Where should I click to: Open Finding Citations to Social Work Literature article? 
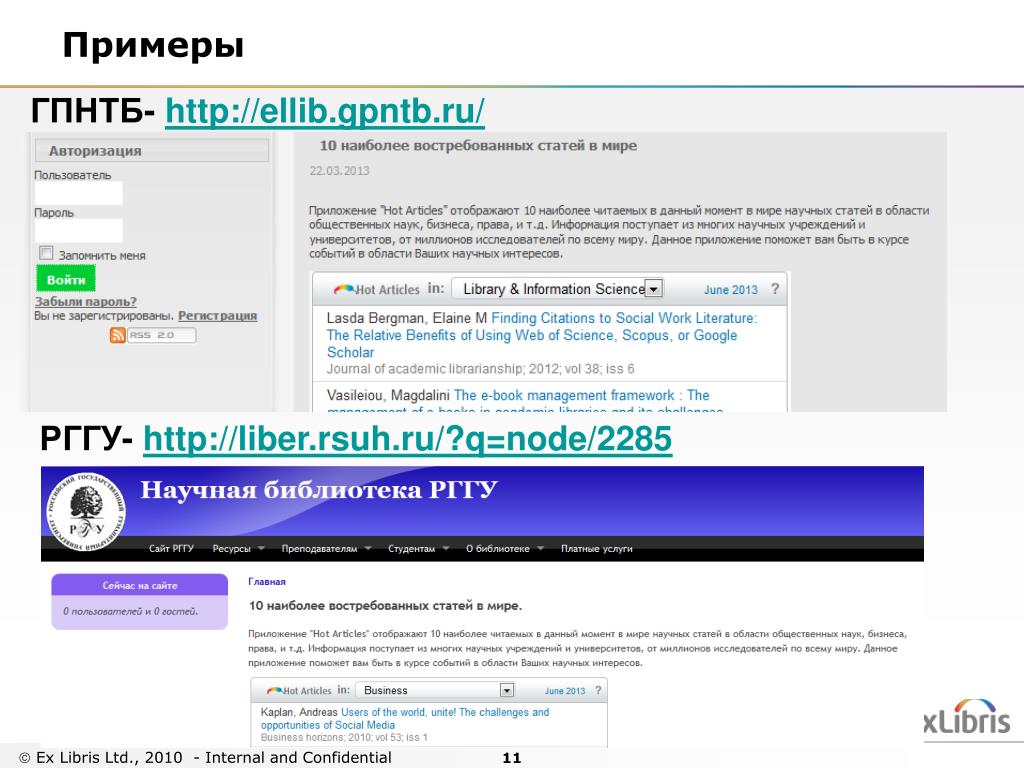pos(542,335)
